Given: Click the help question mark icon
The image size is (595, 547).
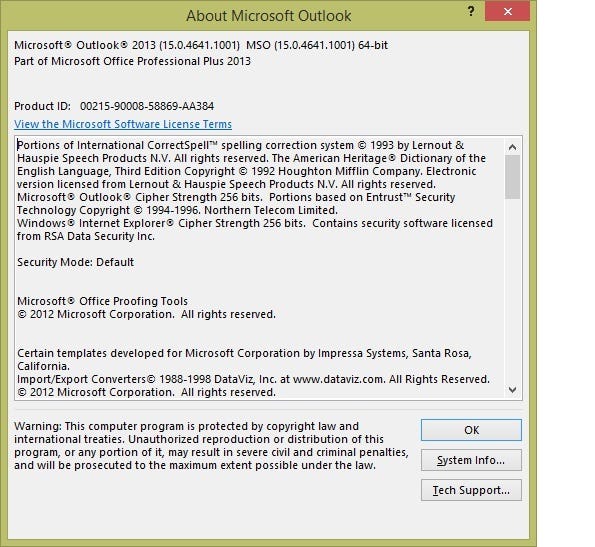Looking at the screenshot, I should pos(471,11).
